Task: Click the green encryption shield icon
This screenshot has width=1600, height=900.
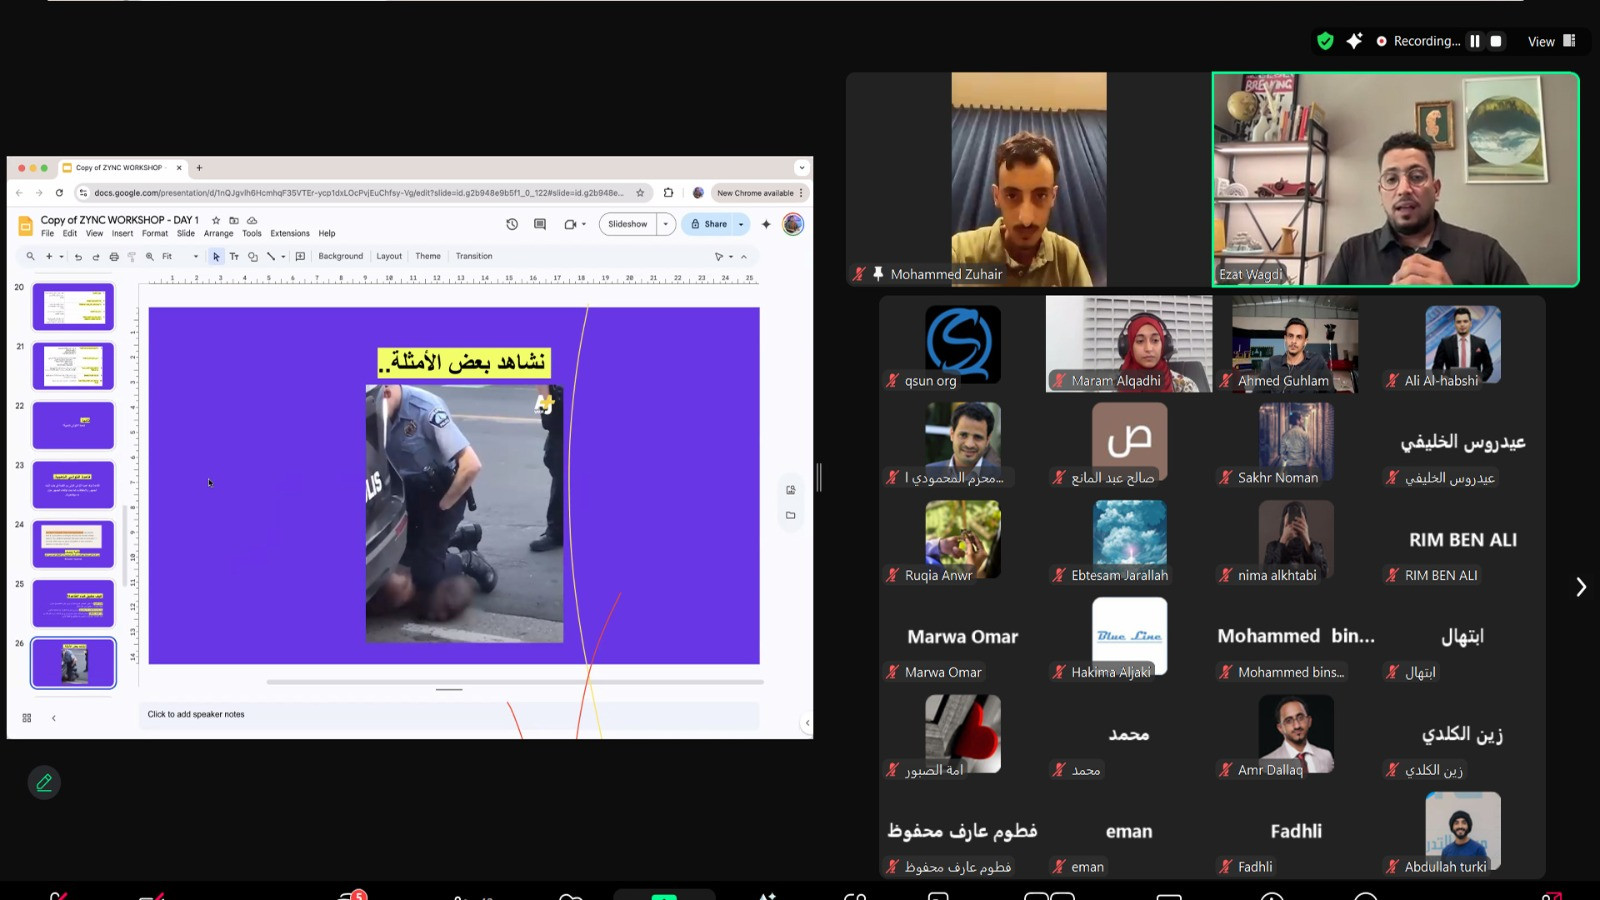Action: (1325, 41)
